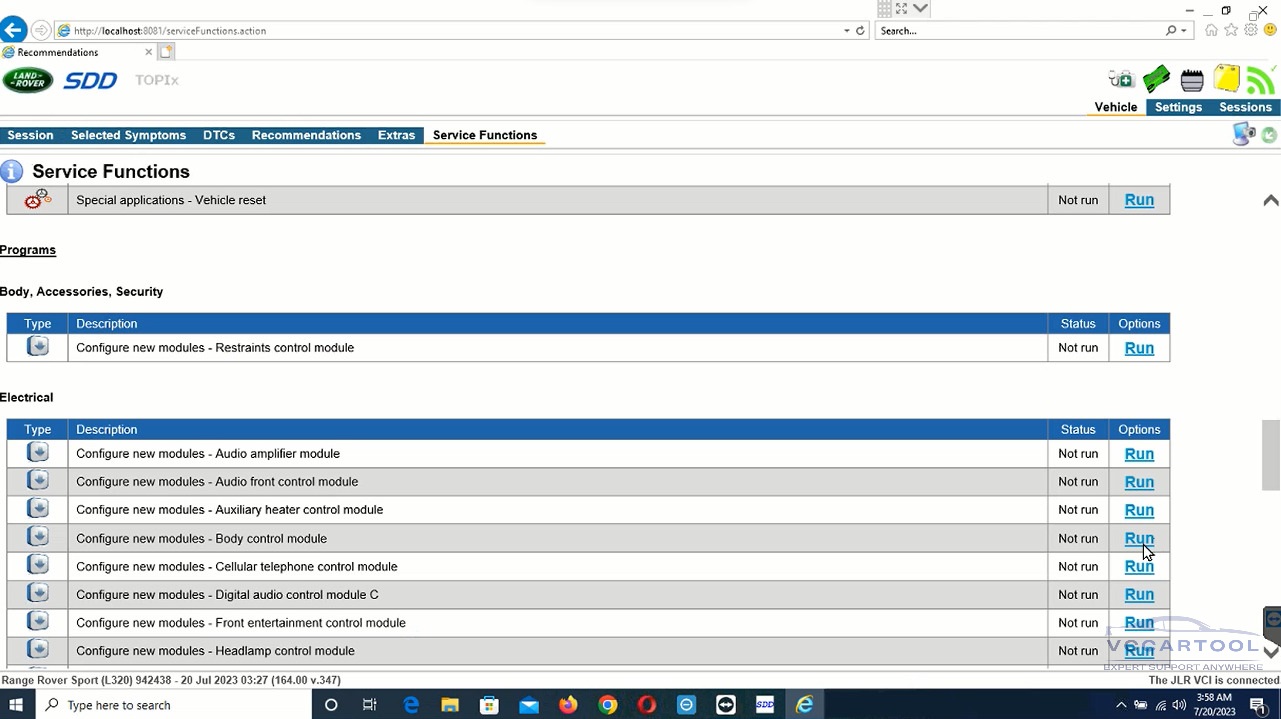Viewport: 1281px width, 719px height.
Task: Click the yellow battery status icon
Action: click(1226, 78)
